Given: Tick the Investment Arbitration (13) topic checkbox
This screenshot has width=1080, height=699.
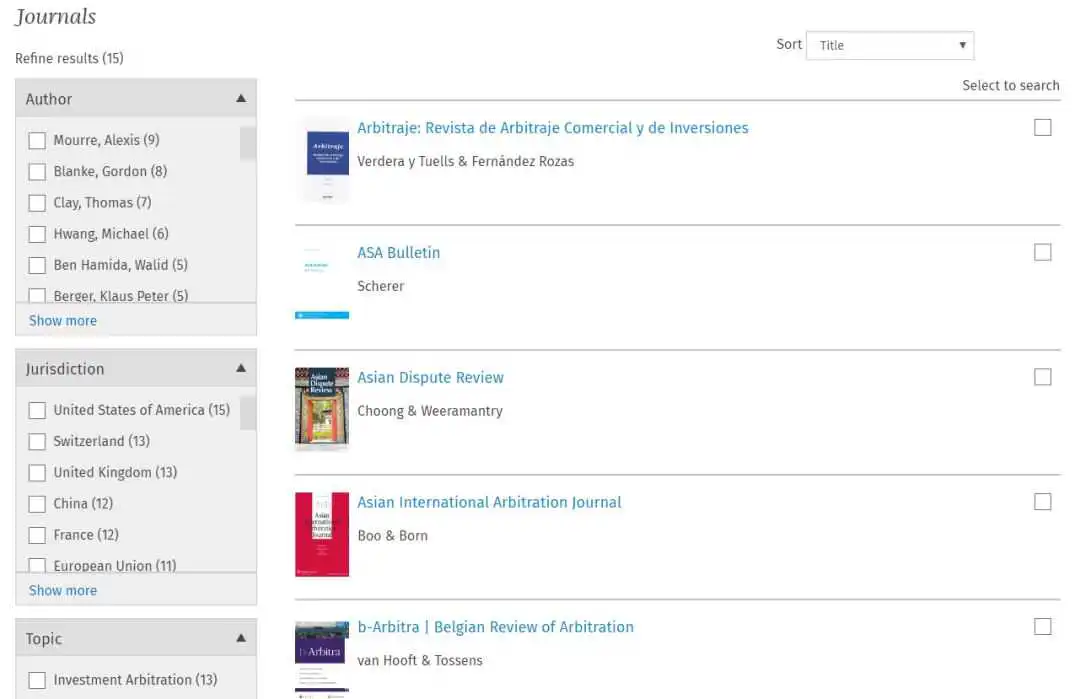Looking at the screenshot, I should (37, 680).
